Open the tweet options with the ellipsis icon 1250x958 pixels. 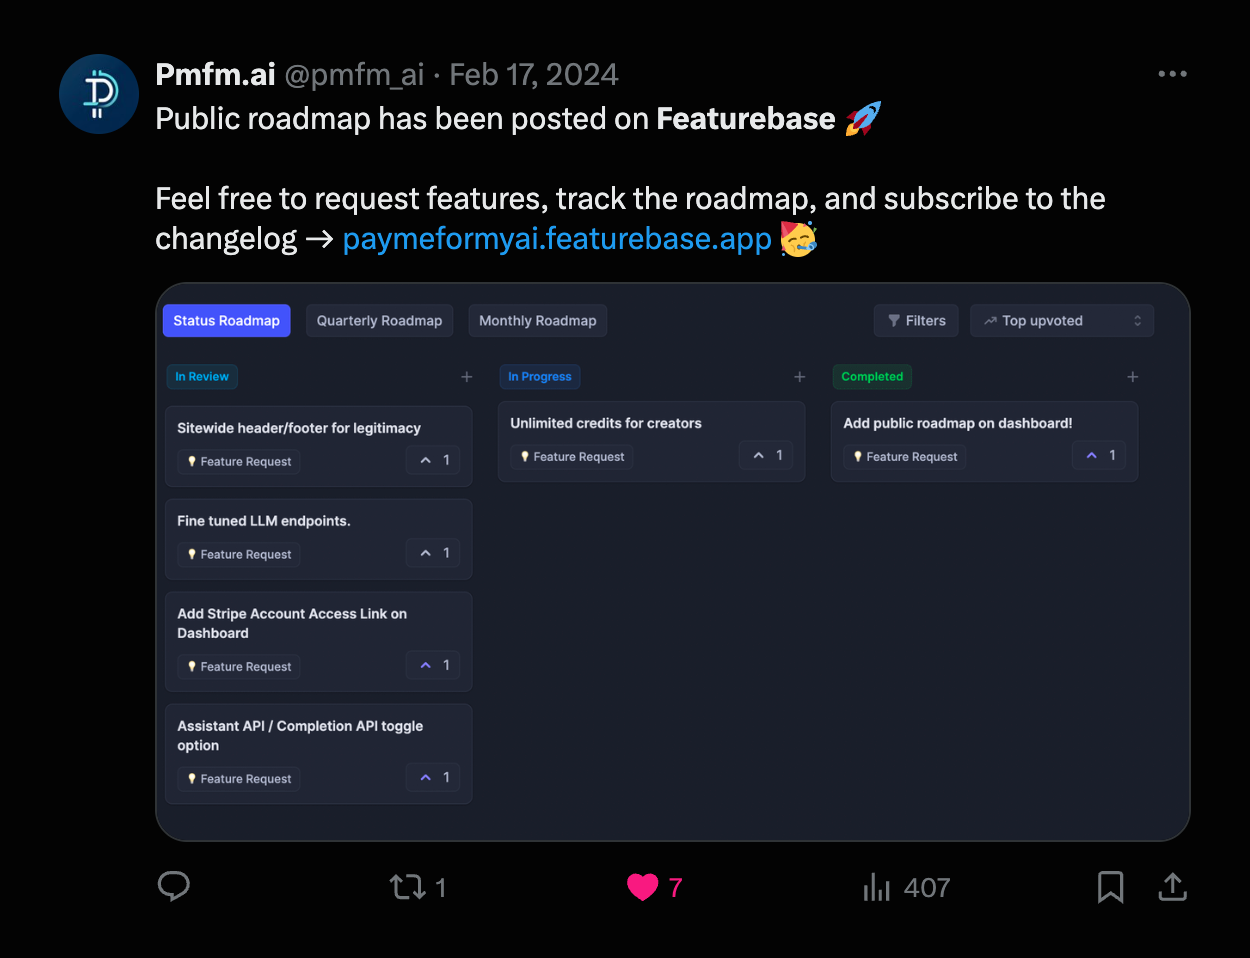[x=1172, y=73]
